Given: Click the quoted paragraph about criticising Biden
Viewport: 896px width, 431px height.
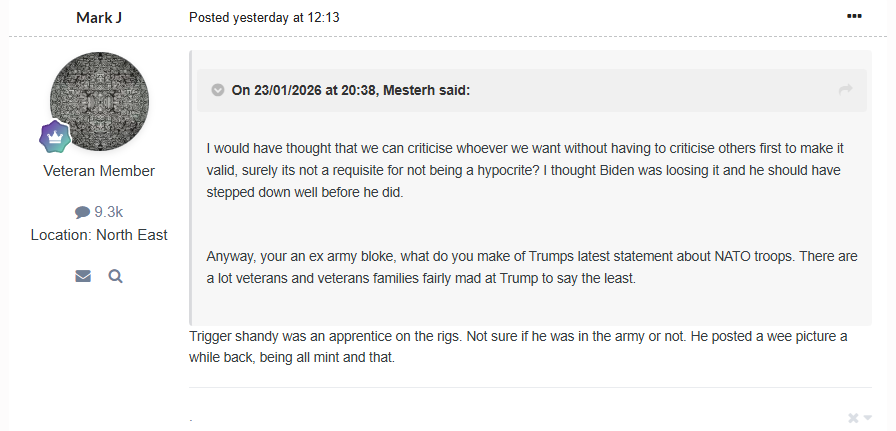Looking at the screenshot, I should [525, 170].
